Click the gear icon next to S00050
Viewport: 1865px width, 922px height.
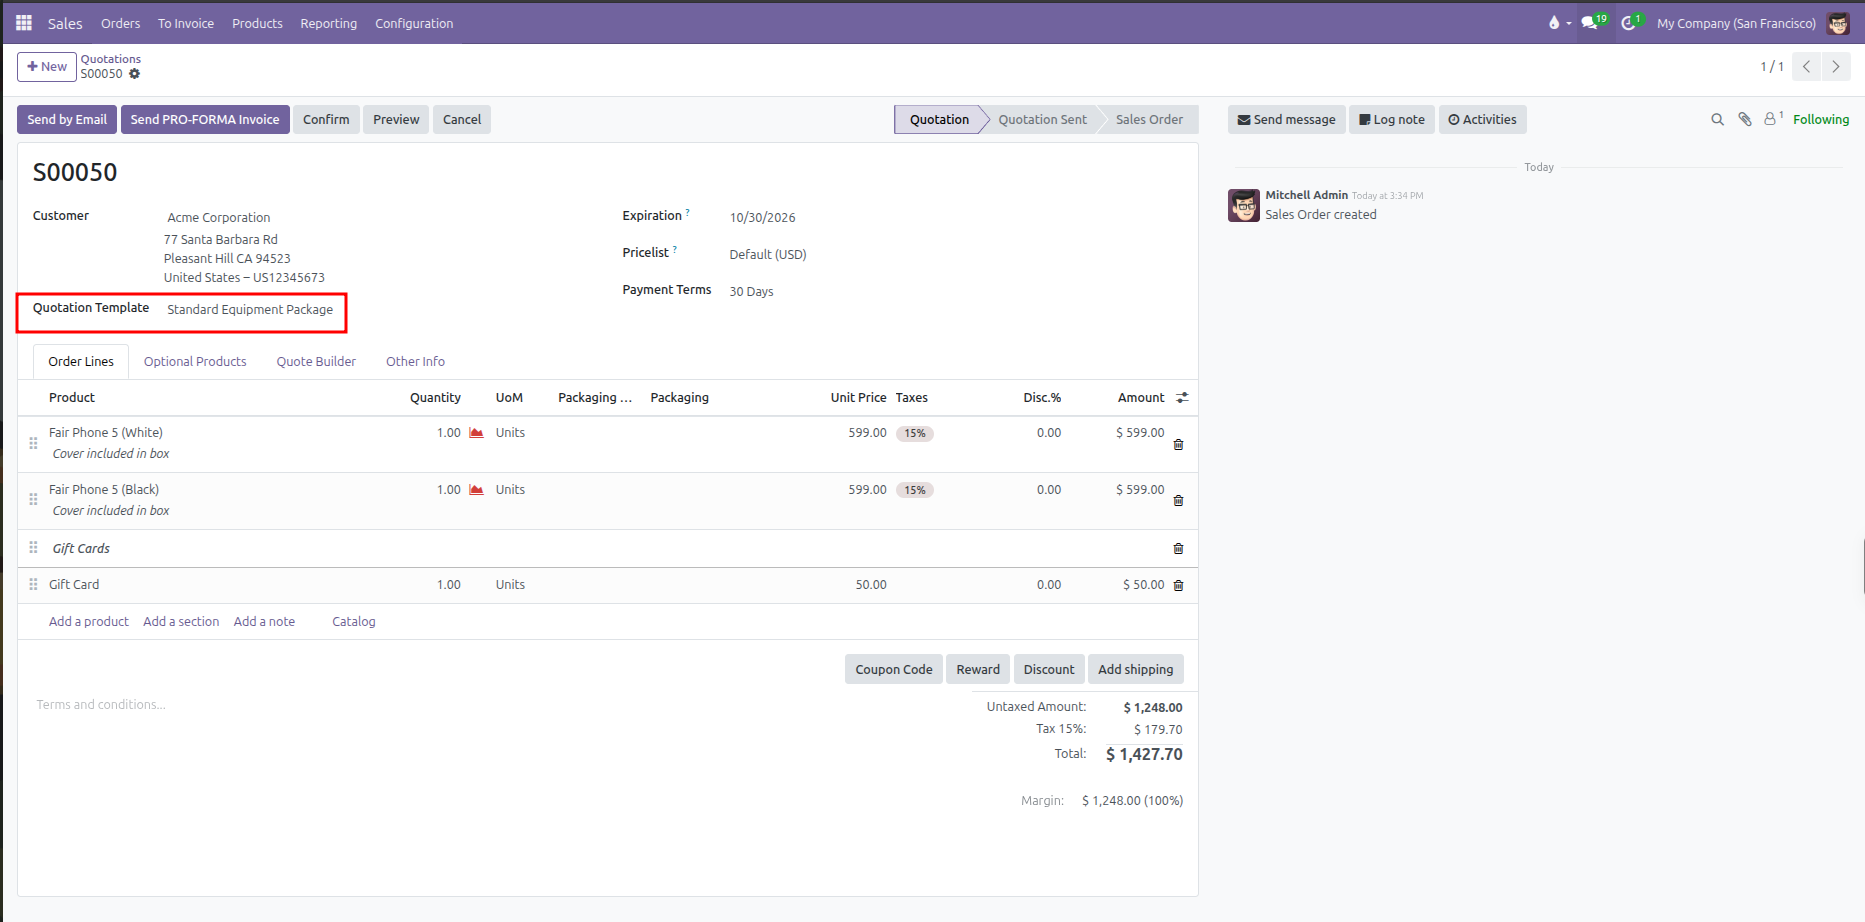[135, 74]
